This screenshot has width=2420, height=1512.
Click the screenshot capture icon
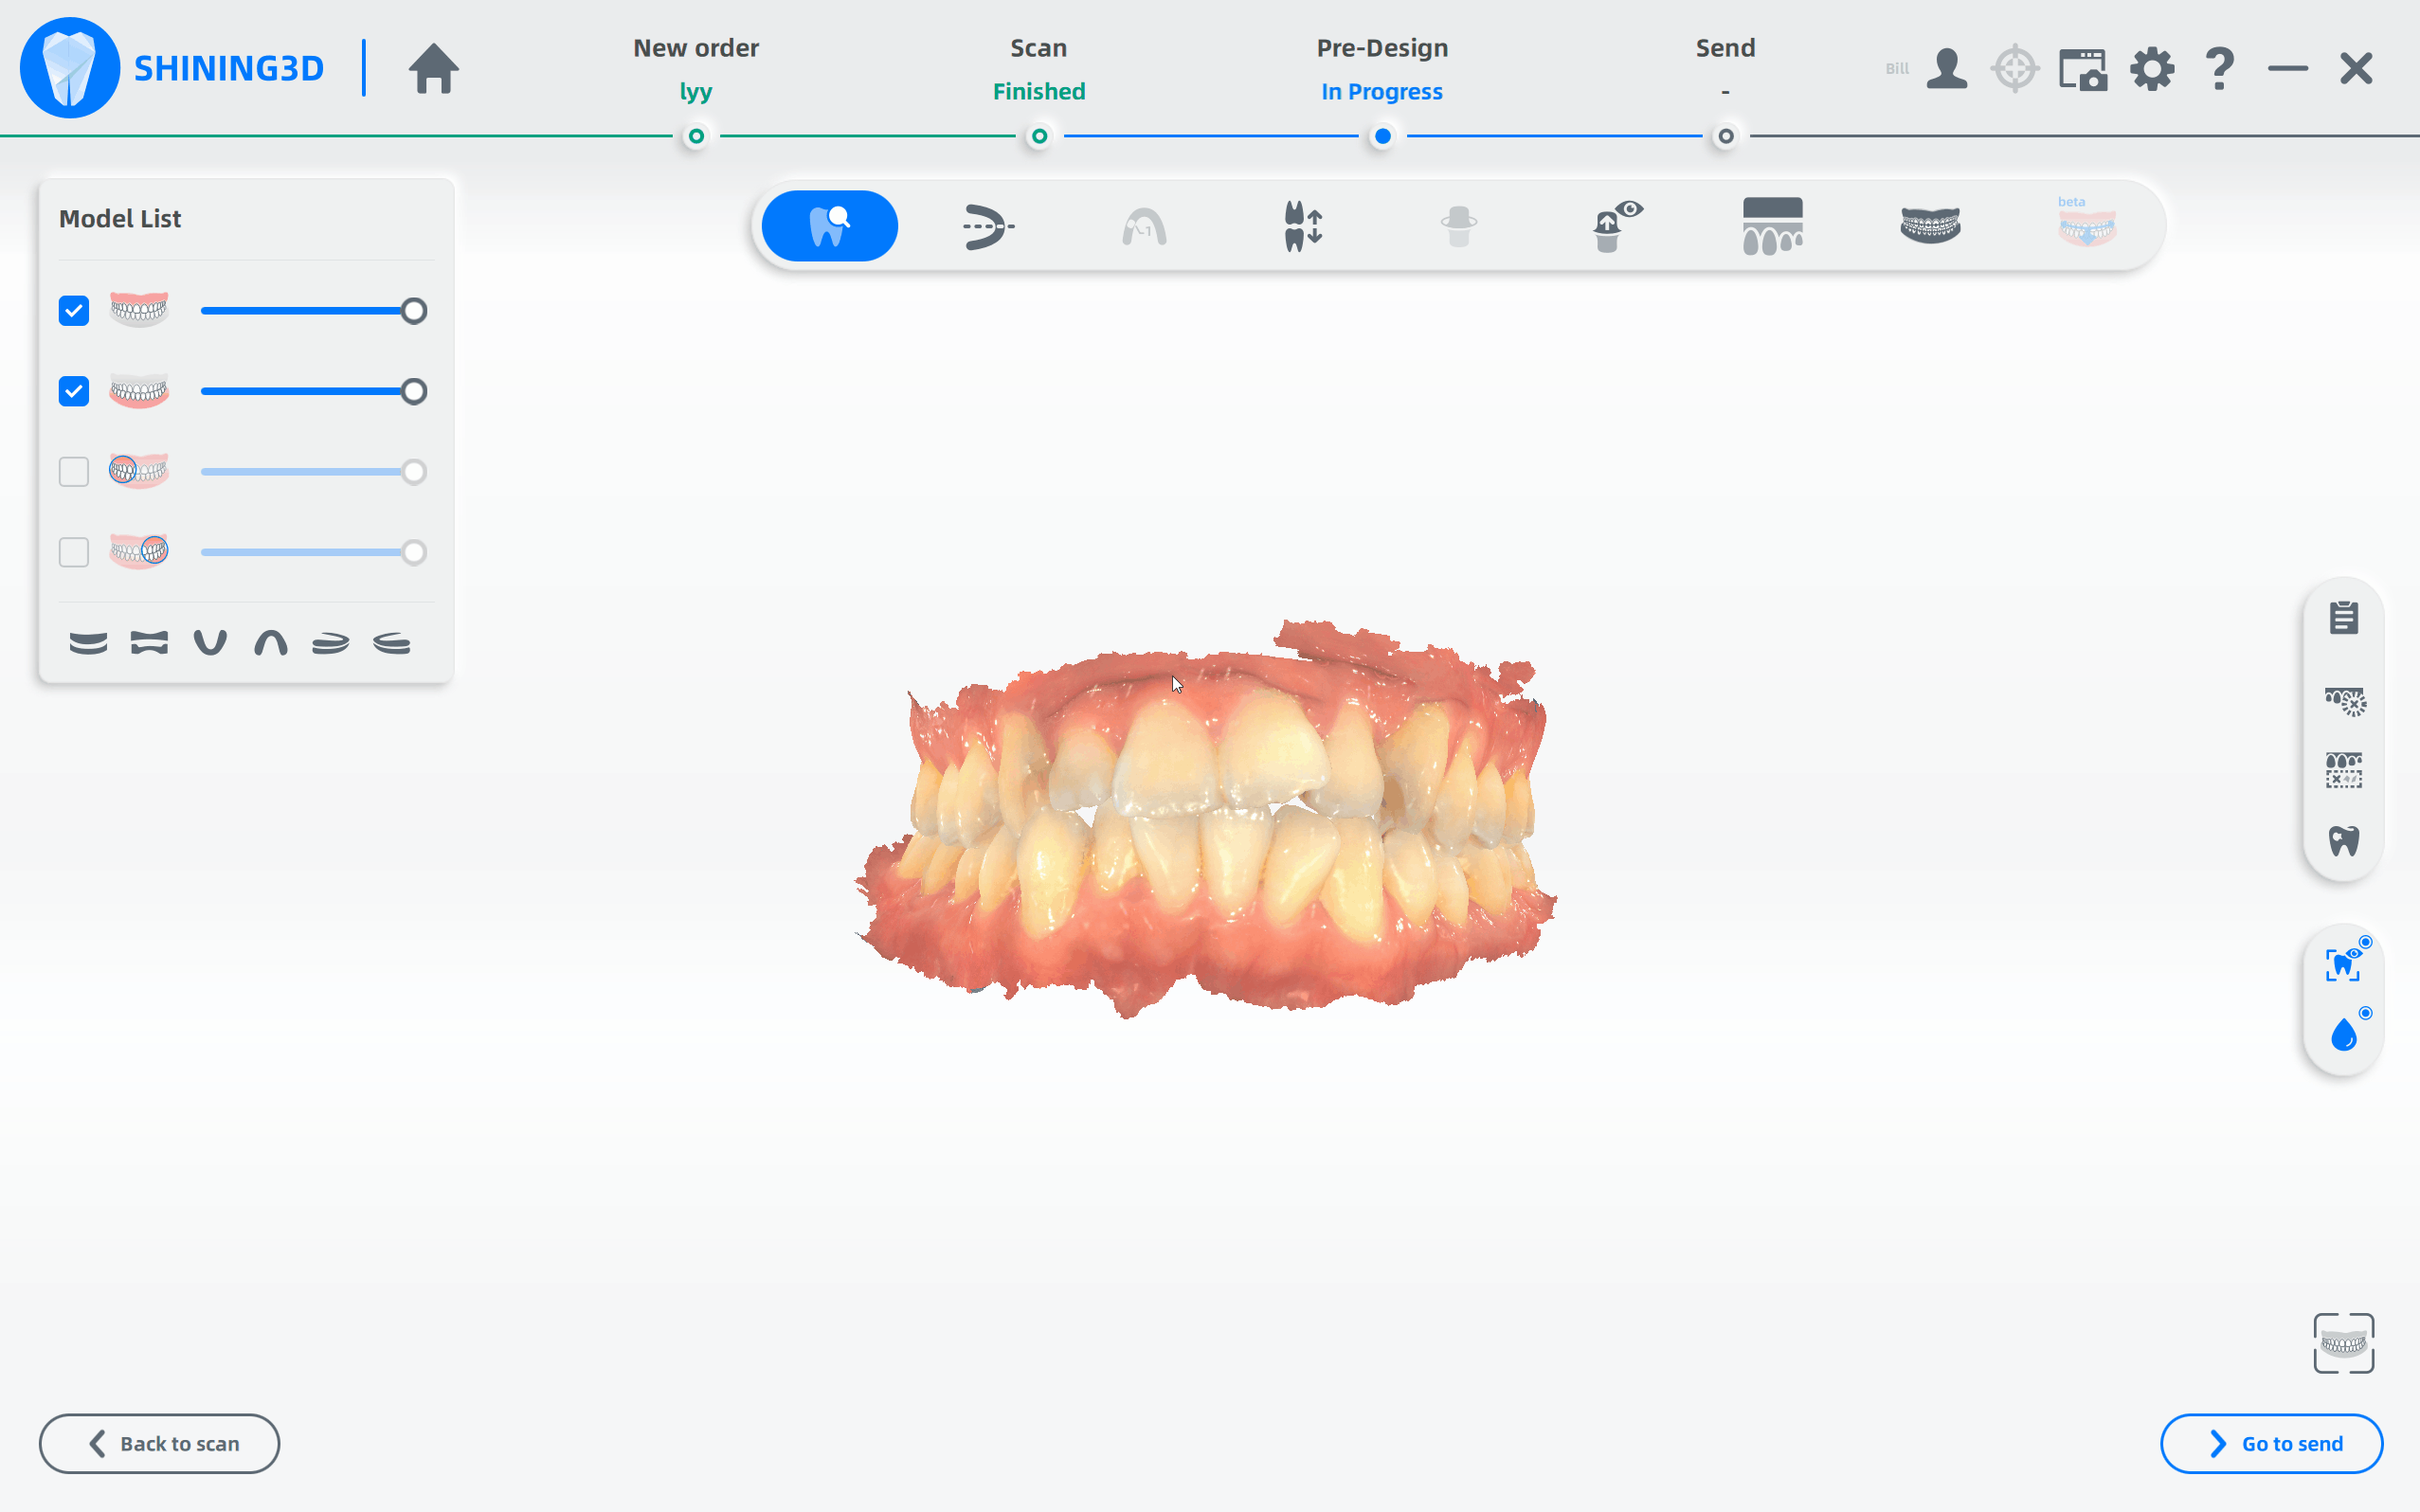click(x=2082, y=70)
